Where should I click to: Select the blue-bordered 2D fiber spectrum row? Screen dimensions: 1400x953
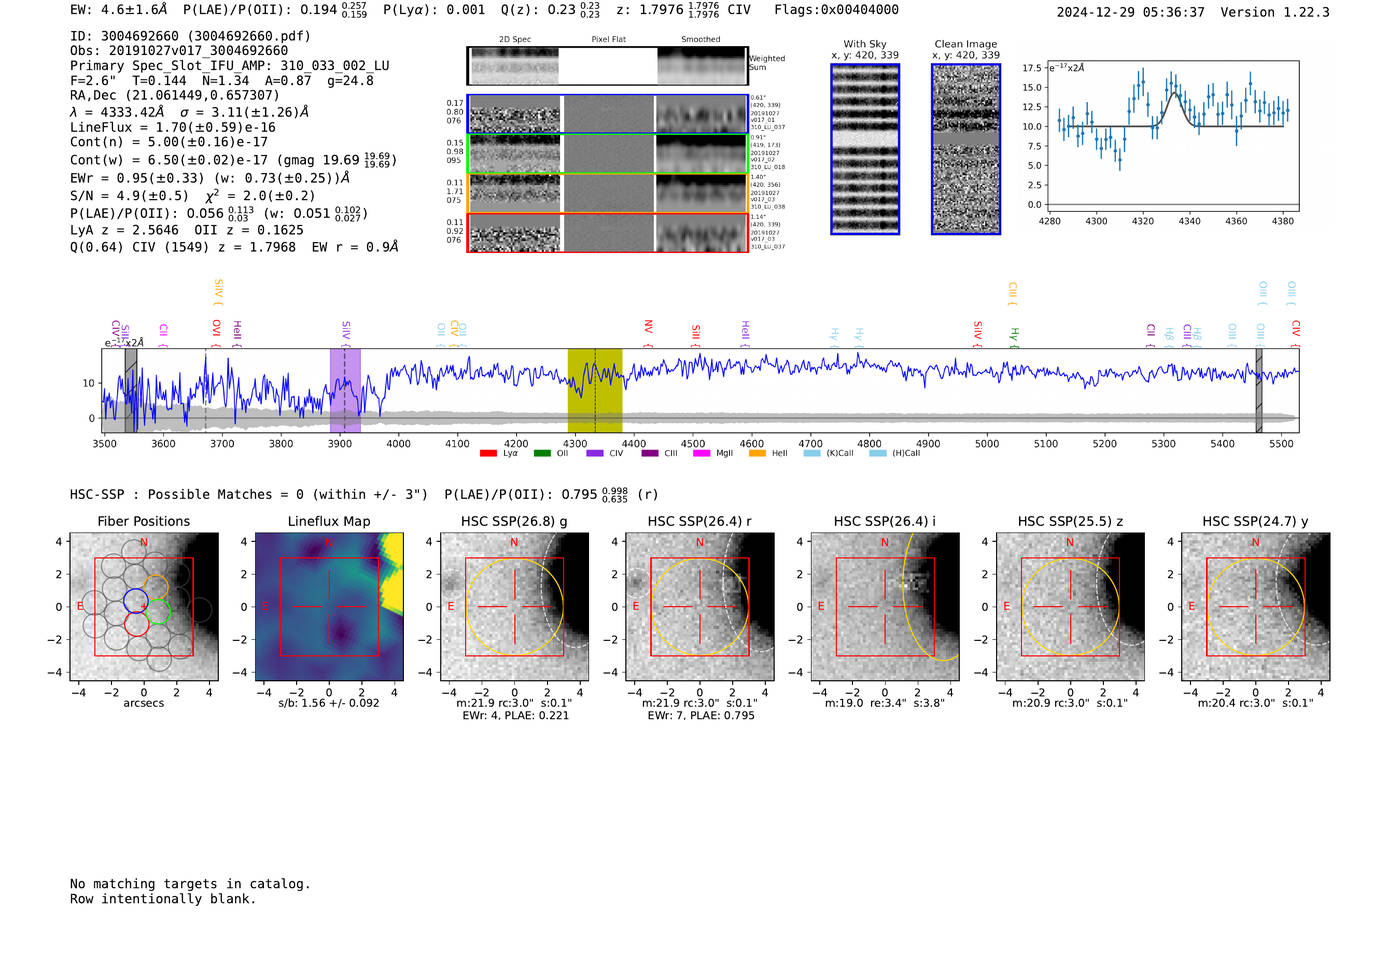[x=607, y=114]
